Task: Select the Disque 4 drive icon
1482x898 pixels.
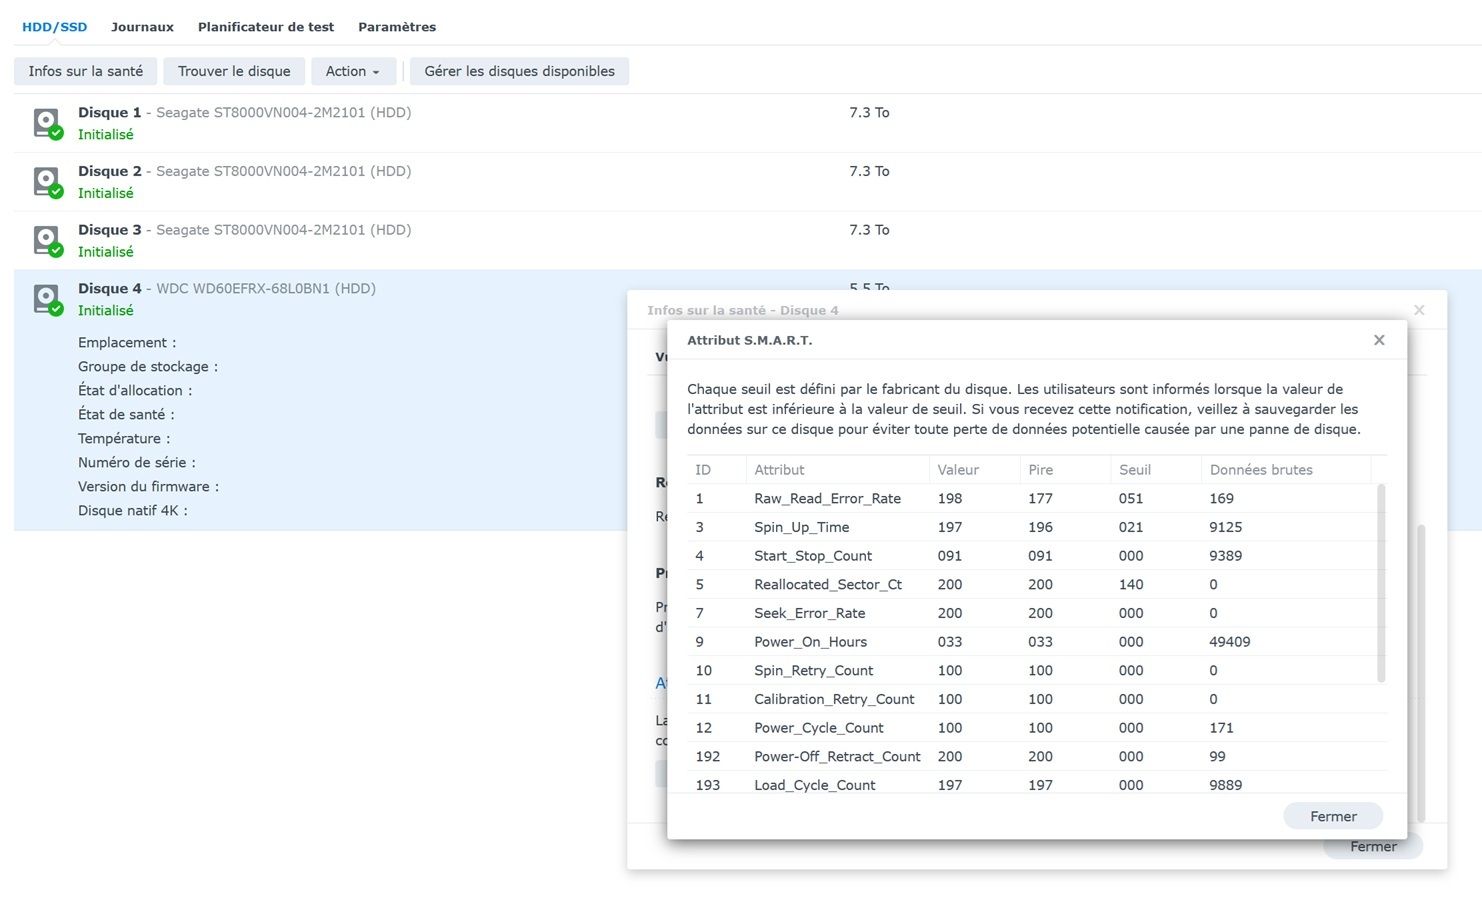Action: [47, 299]
